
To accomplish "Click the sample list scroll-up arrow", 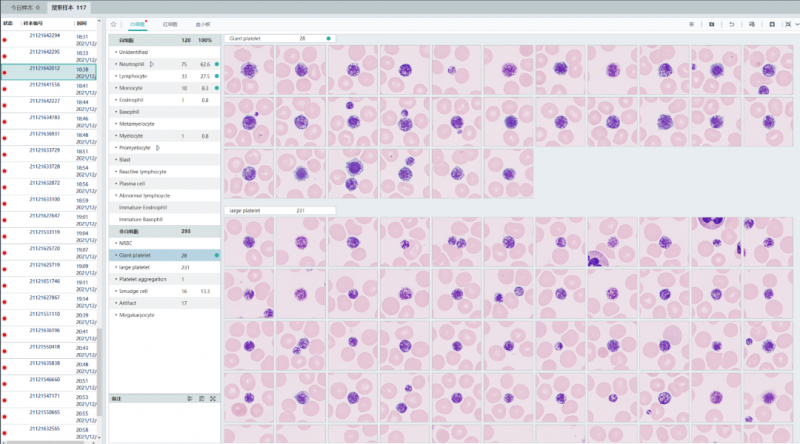I will [x=99, y=22].
